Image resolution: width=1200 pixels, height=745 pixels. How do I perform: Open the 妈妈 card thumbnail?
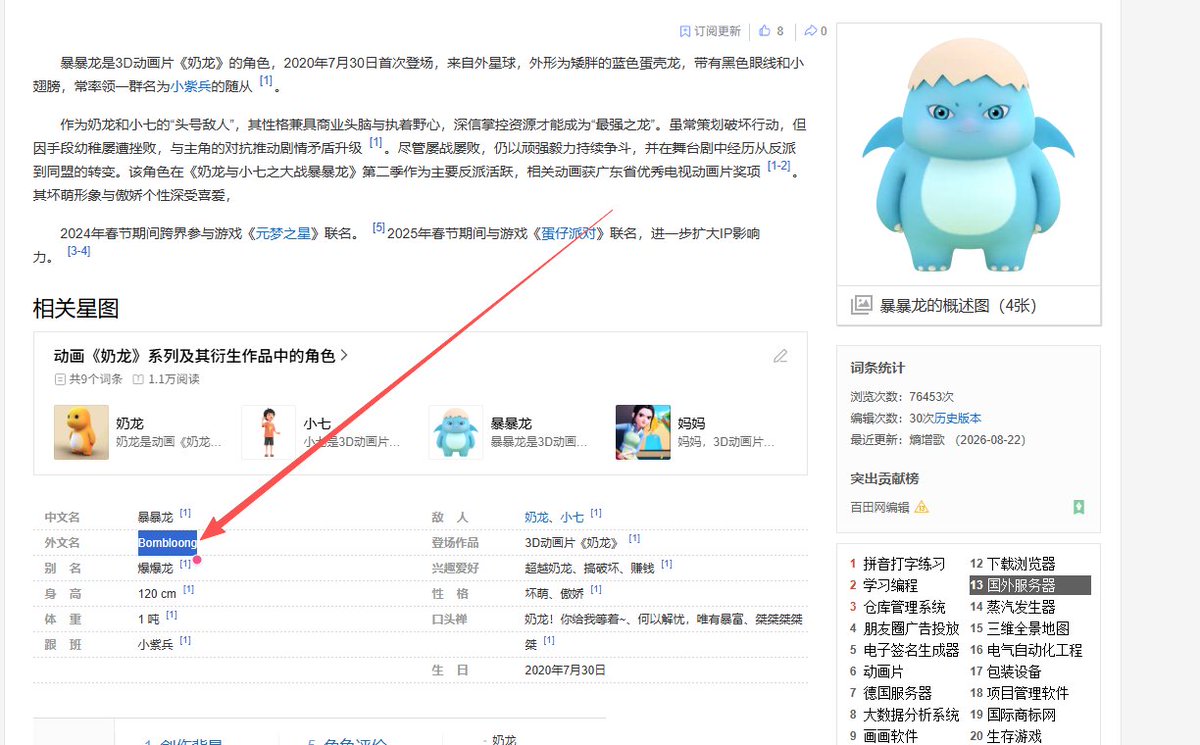(643, 432)
